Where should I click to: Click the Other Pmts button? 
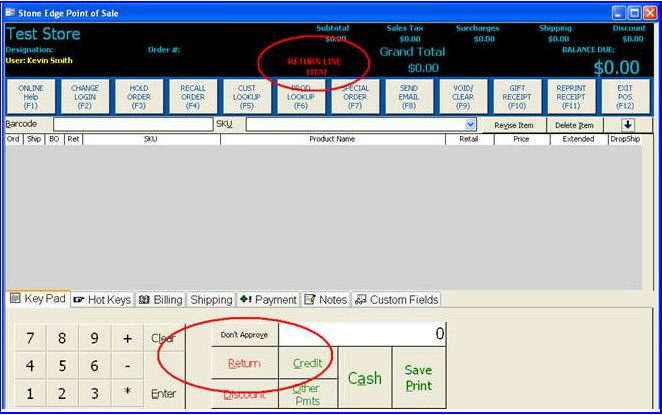click(308, 394)
